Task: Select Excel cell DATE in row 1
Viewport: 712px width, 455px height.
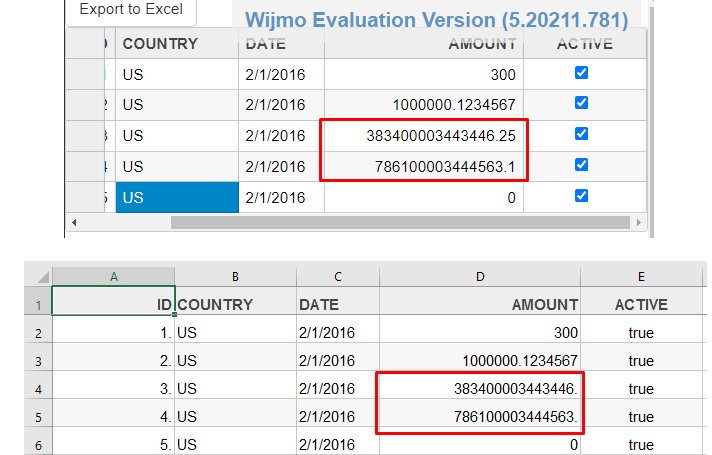Action: (338, 301)
